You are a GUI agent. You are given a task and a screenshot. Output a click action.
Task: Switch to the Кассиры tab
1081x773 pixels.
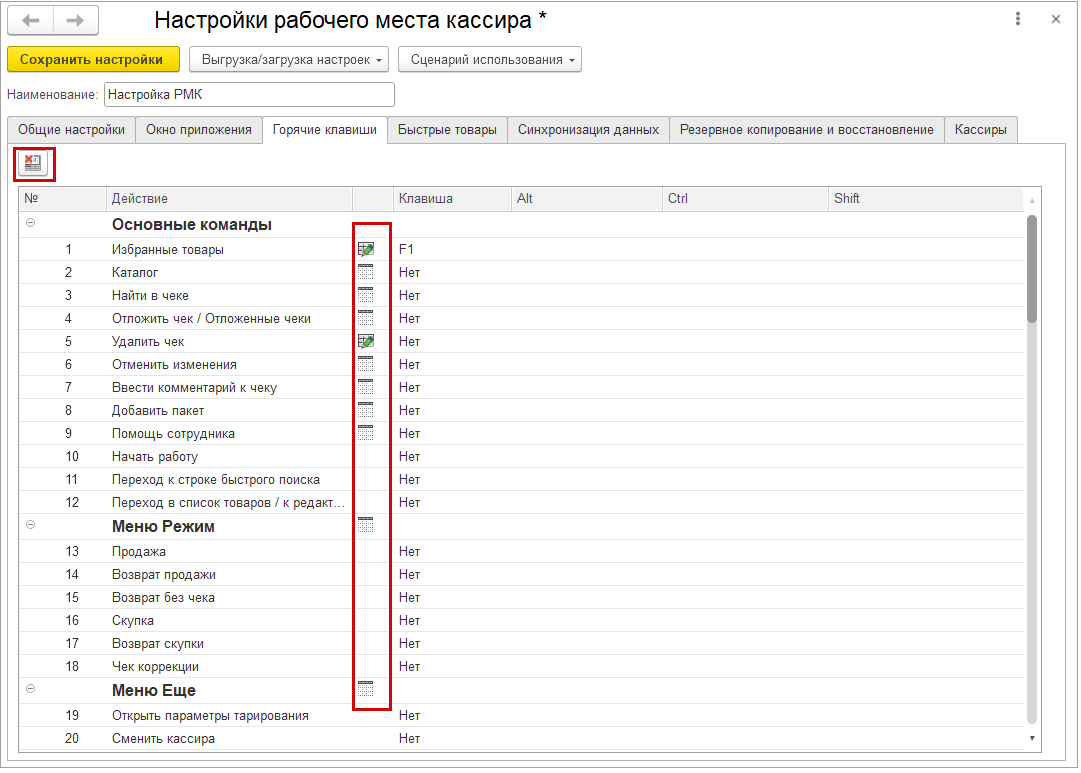(x=980, y=130)
